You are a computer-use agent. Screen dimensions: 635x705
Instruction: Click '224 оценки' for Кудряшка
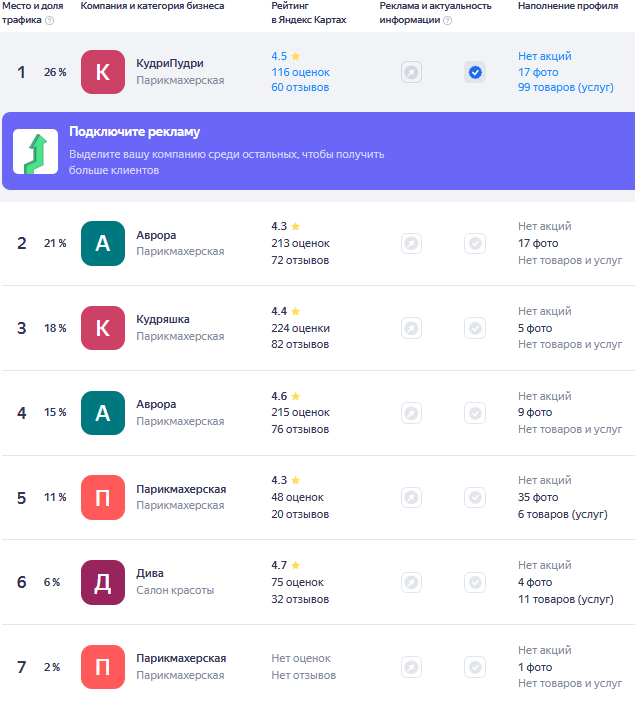pos(300,328)
